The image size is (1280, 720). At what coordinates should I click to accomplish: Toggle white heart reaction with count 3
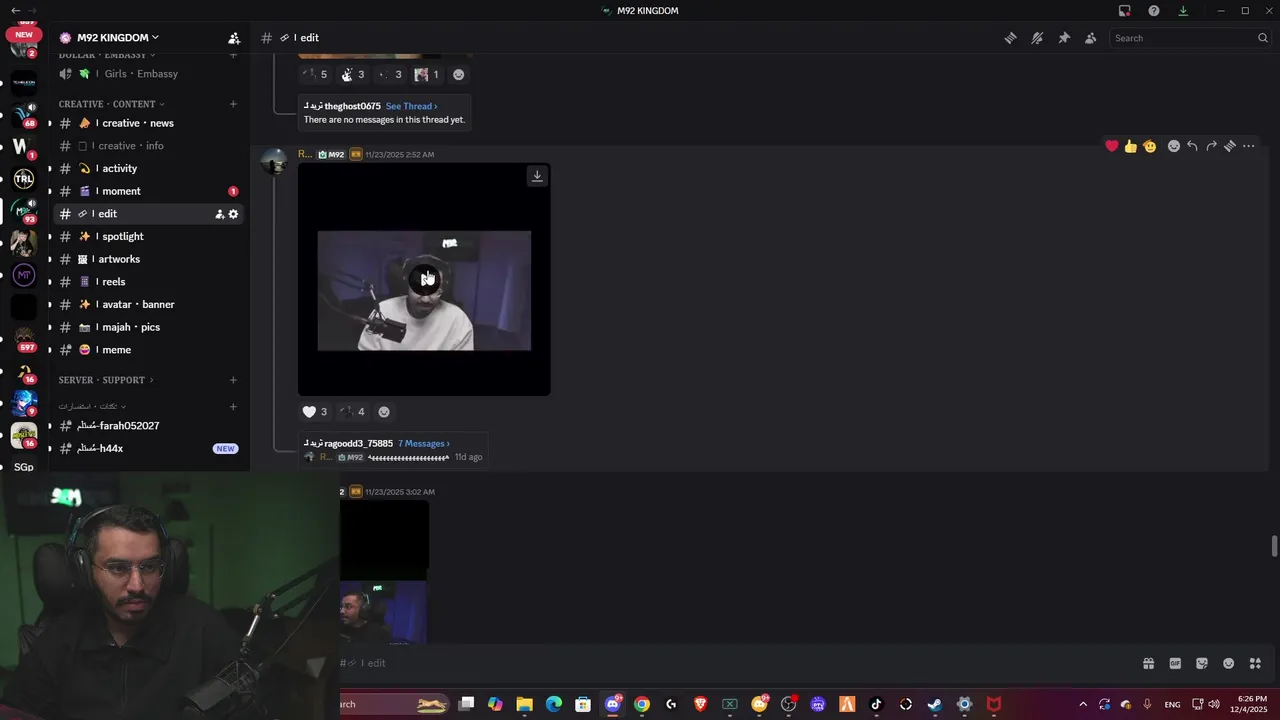tap(315, 411)
